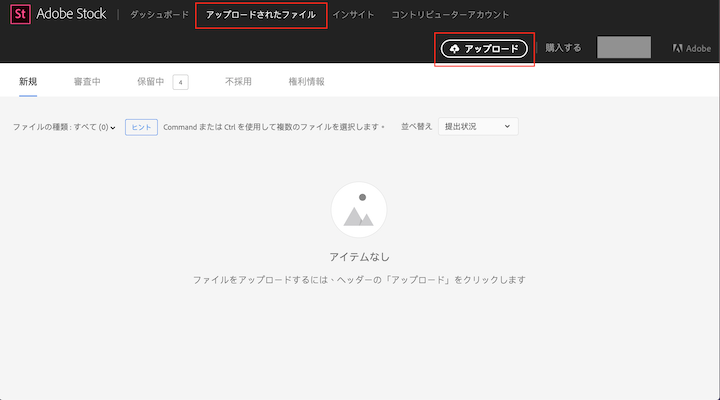The width and height of the screenshot is (720, 400).
Task: Click the Adobe logo at the top right
Action: click(x=692, y=48)
